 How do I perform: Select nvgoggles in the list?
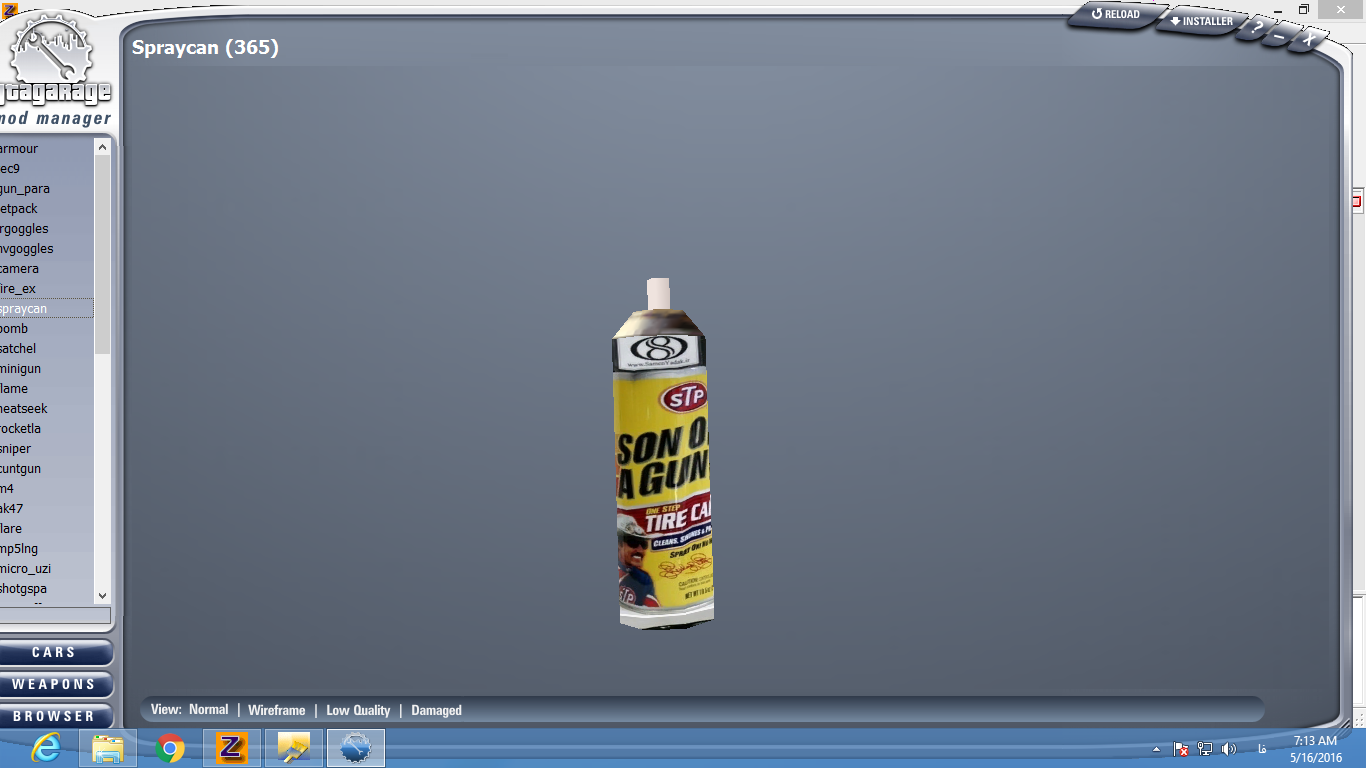point(47,249)
